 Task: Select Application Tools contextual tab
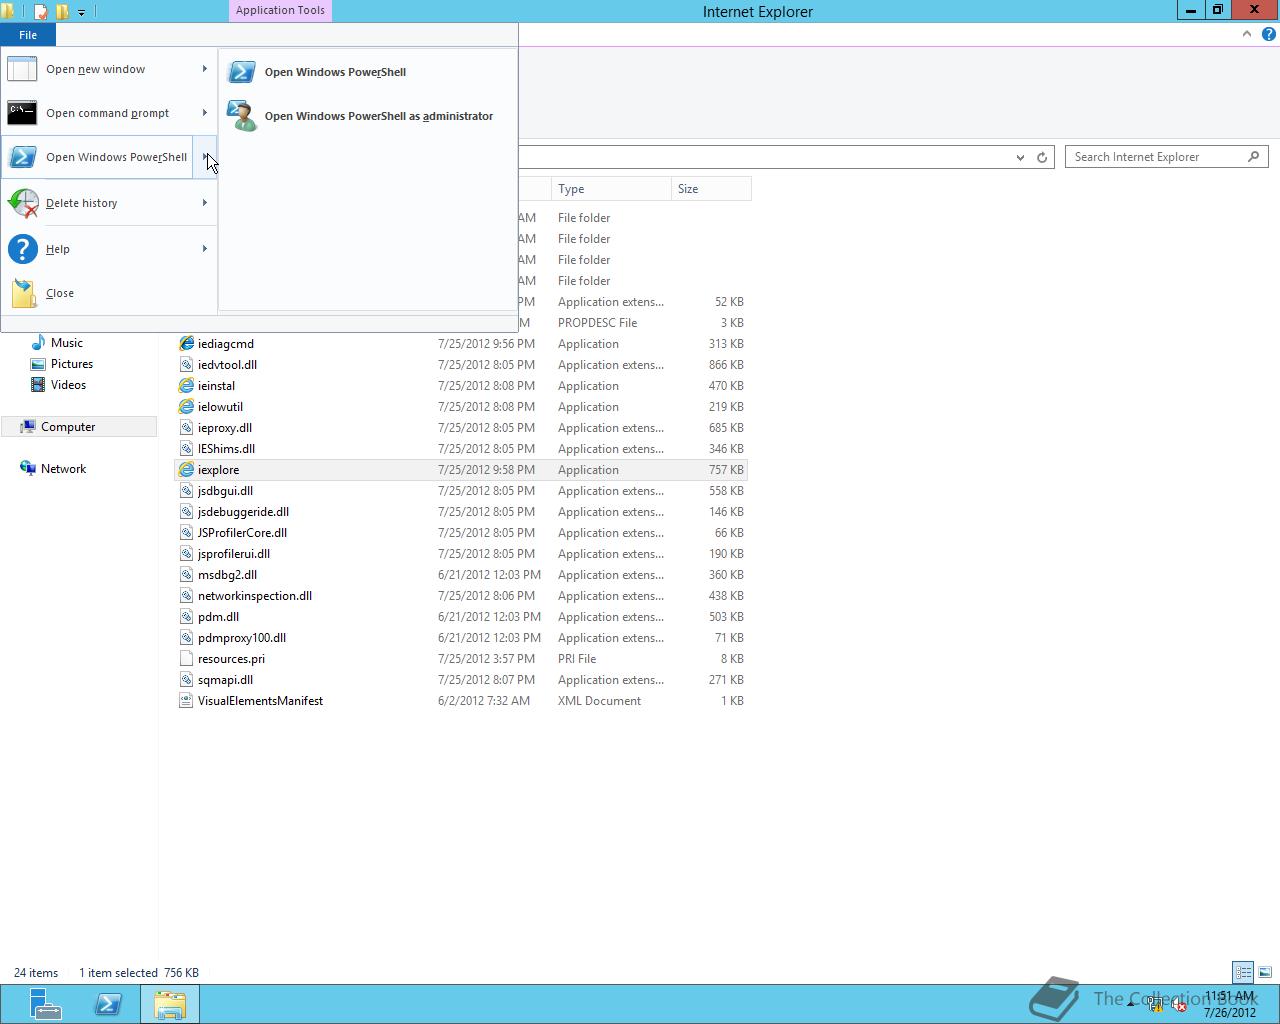tap(280, 10)
